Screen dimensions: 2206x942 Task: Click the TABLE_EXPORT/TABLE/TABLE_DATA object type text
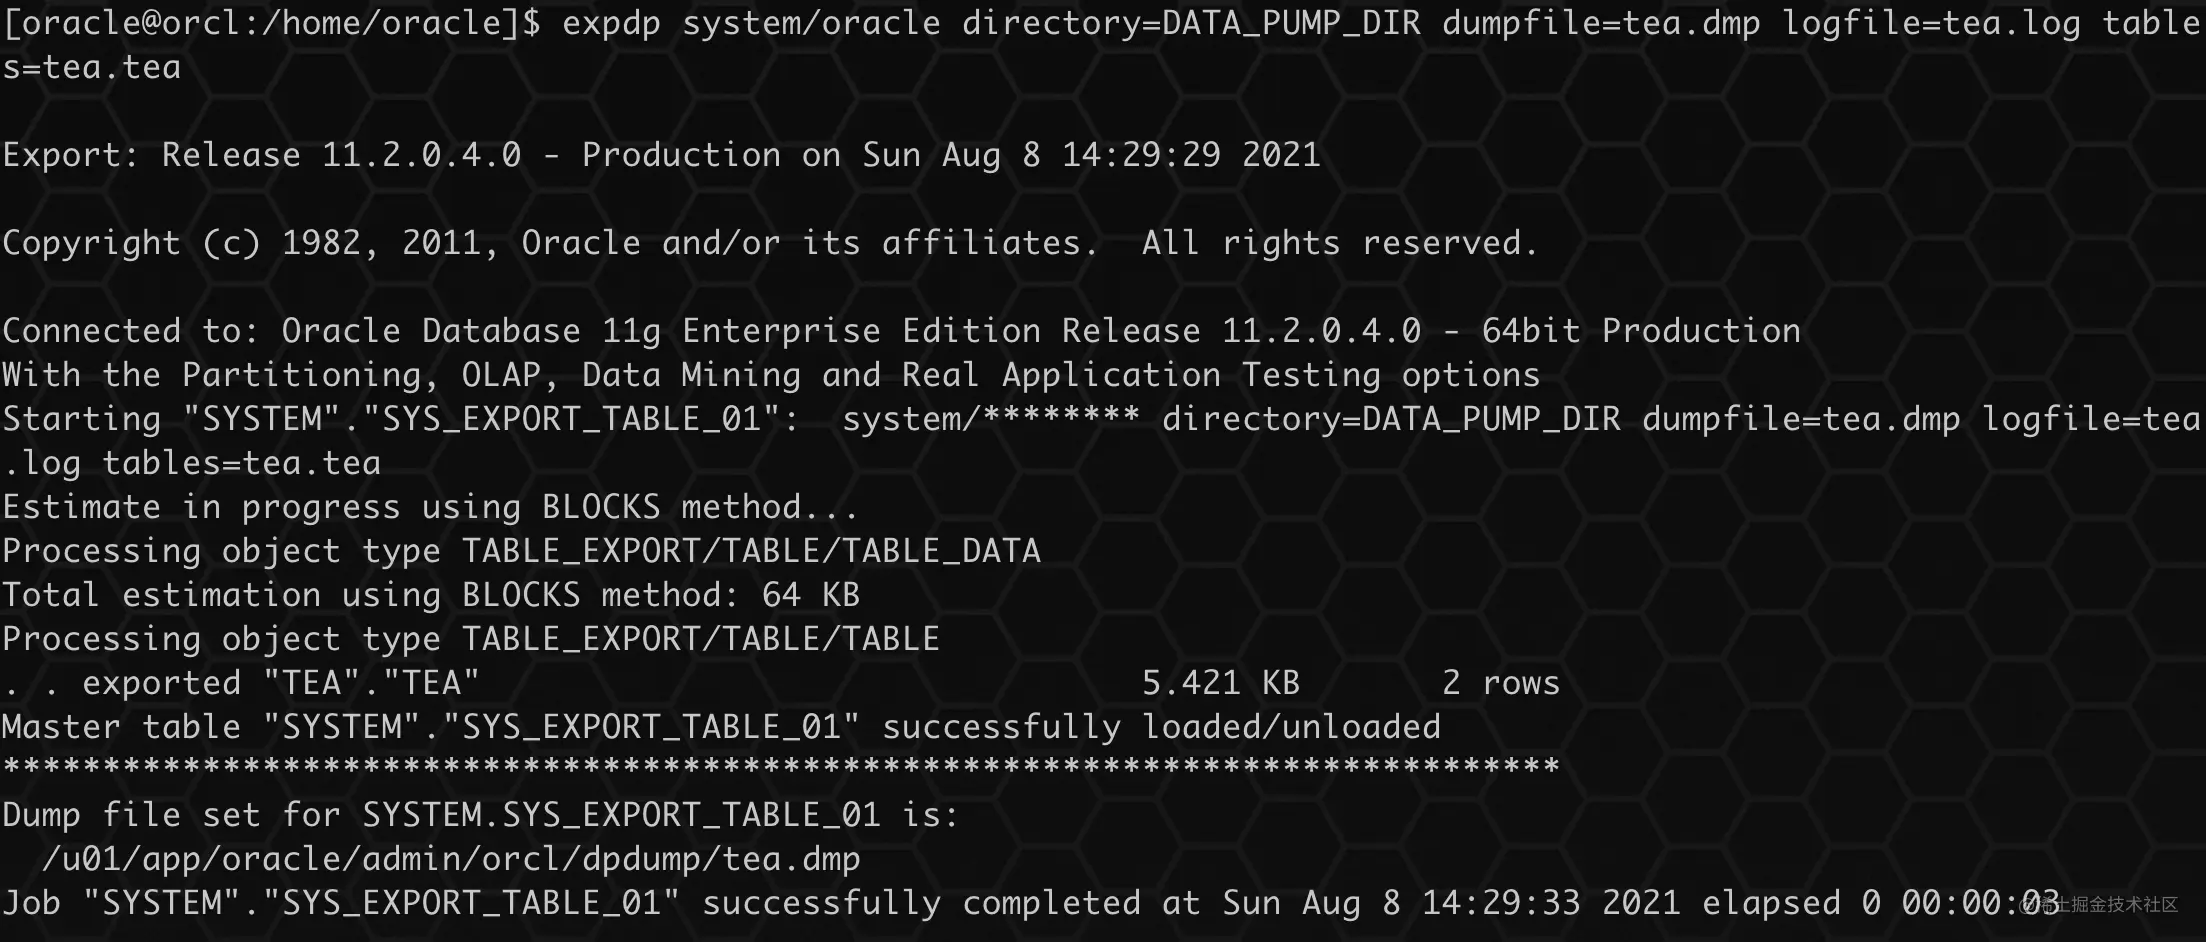click(x=751, y=551)
